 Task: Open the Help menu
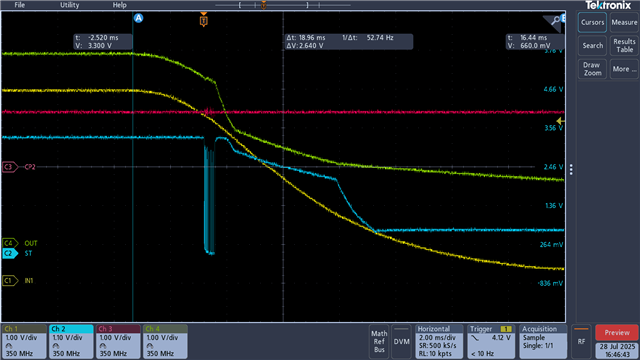point(119,5)
